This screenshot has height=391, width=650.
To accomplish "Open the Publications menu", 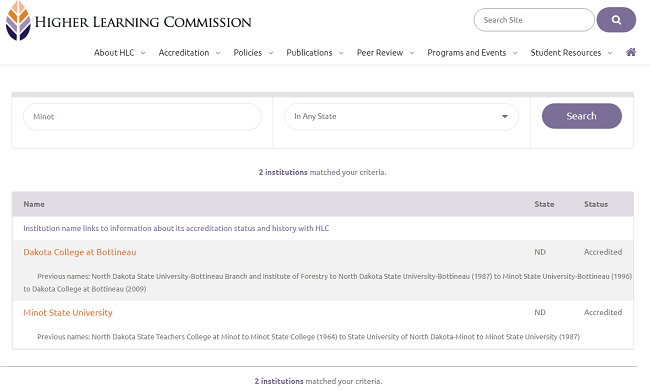I will pos(309,53).
